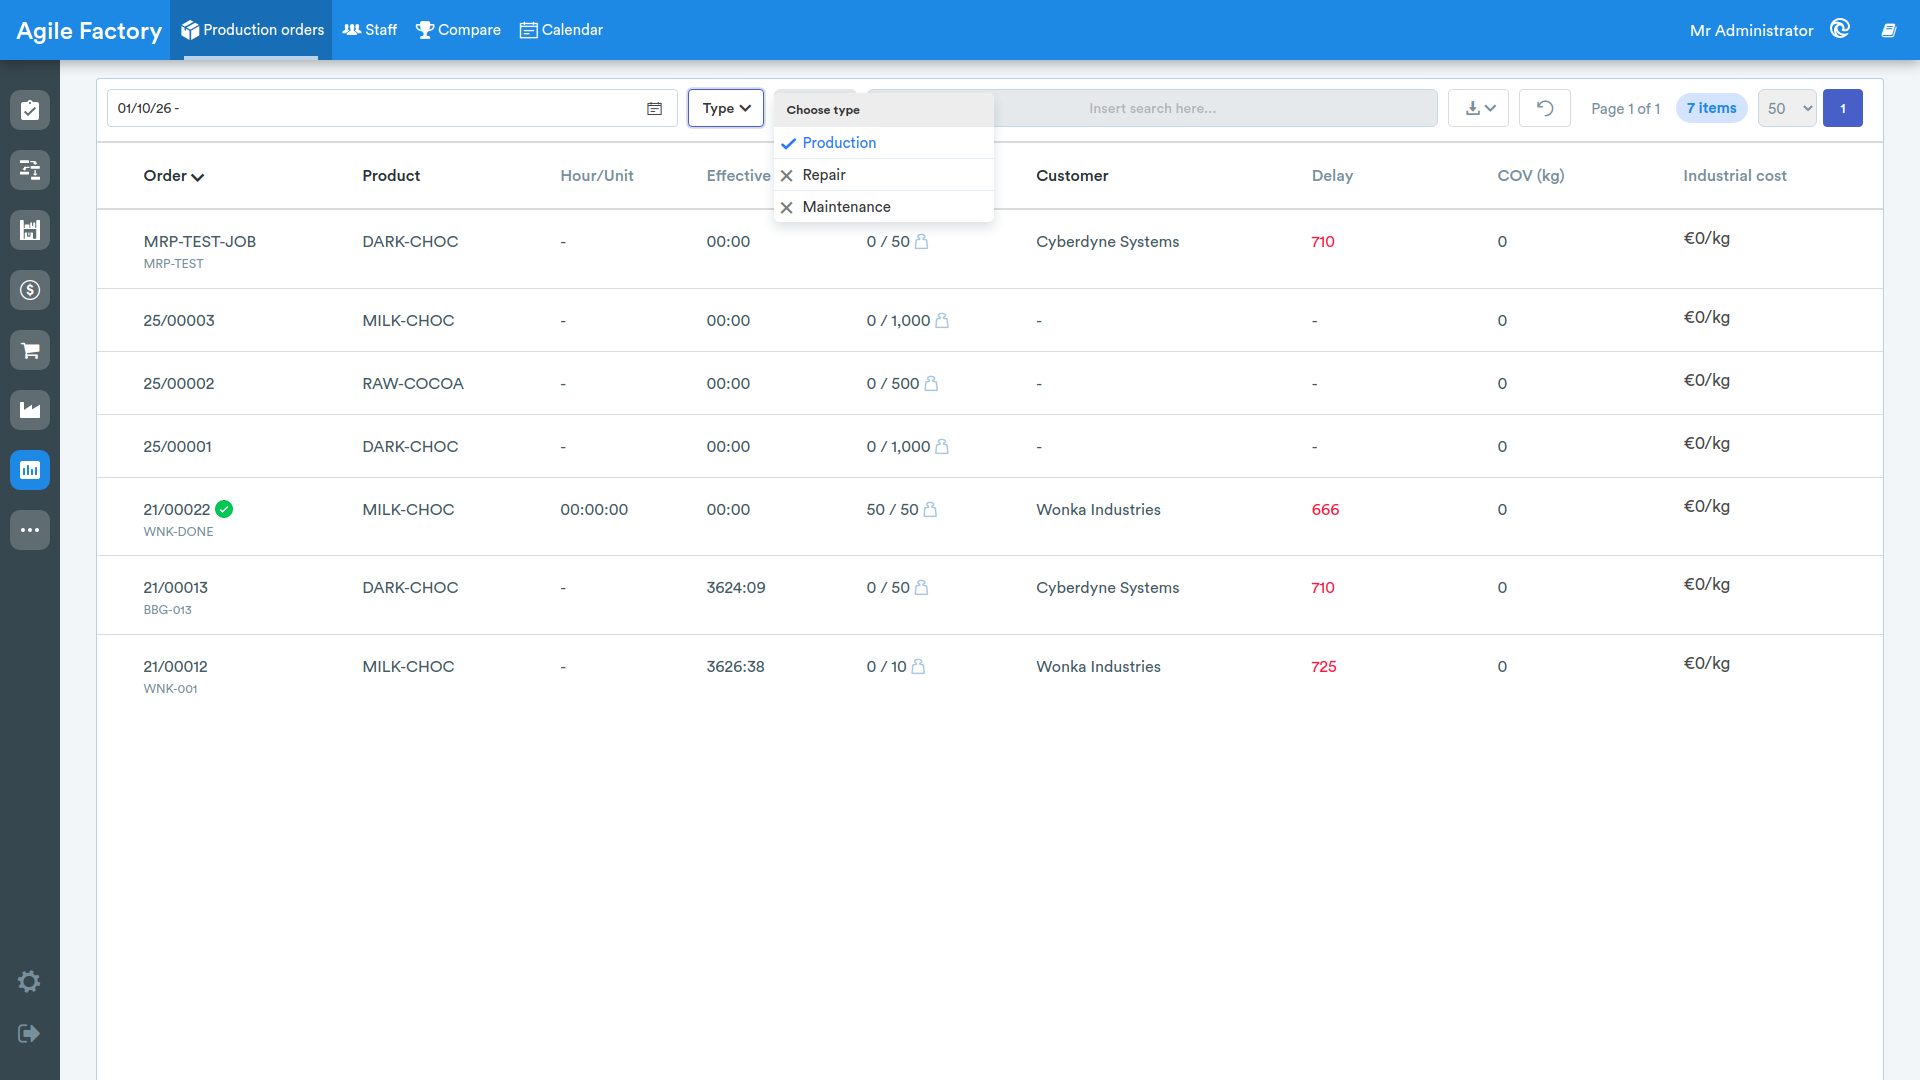Click the date range input field
This screenshot has width=1920, height=1080.
[392, 108]
